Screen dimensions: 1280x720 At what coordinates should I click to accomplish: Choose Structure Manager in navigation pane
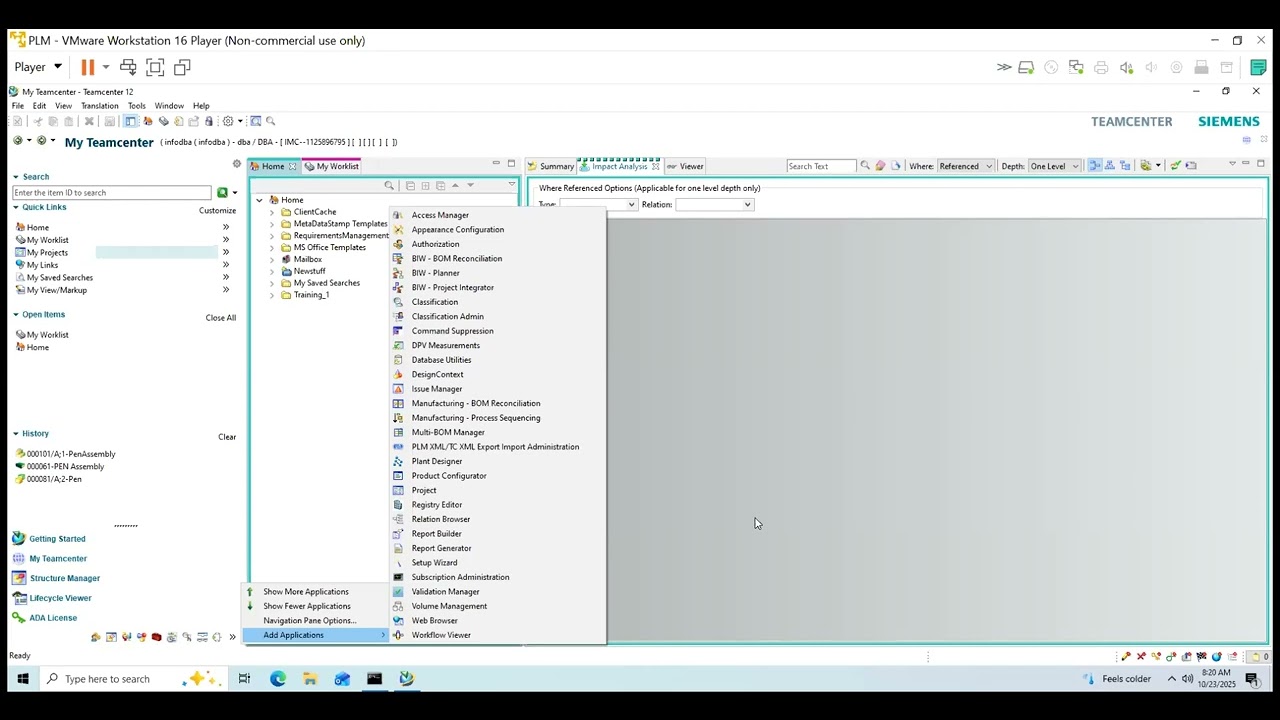(x=65, y=578)
